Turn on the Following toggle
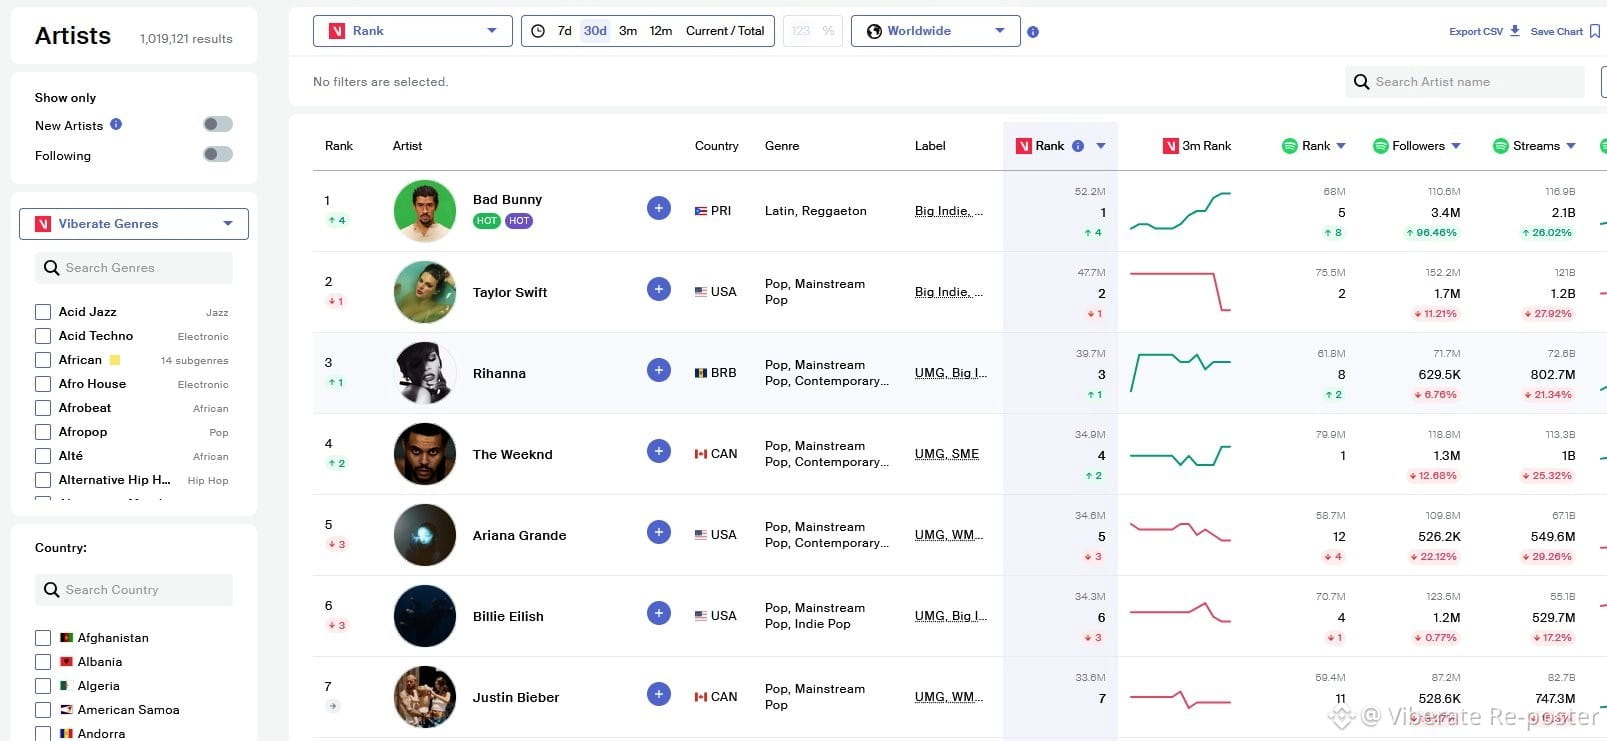This screenshot has width=1607, height=741. pyautogui.click(x=218, y=154)
